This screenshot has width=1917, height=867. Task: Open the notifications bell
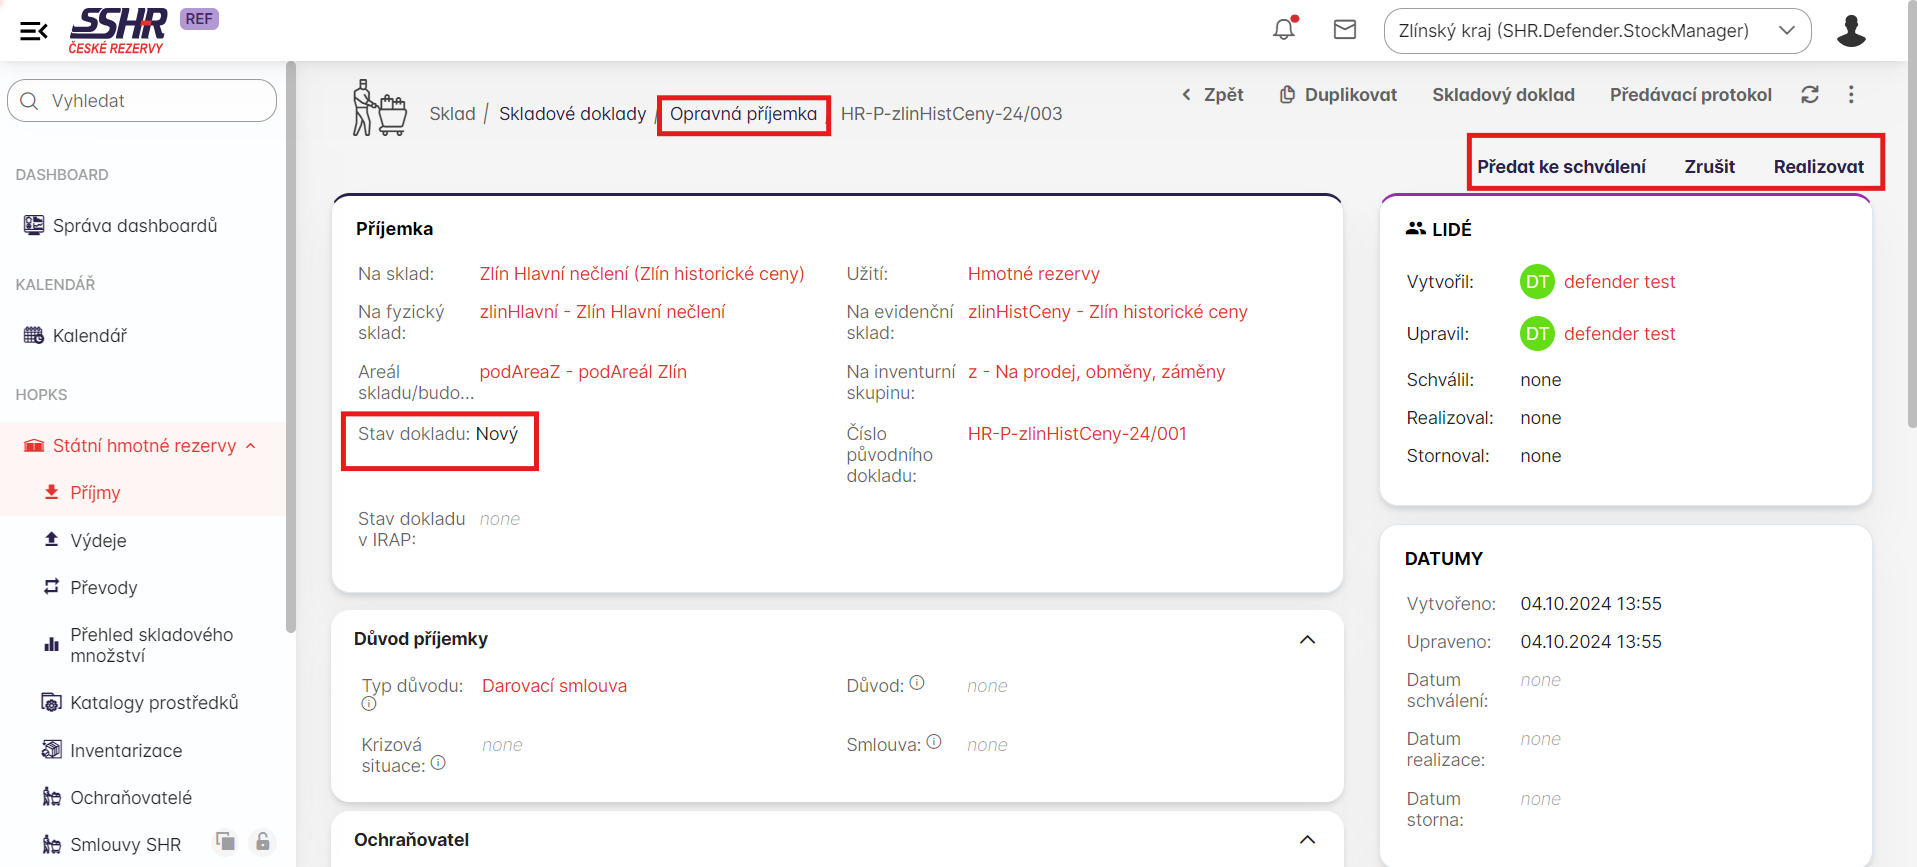pos(1284,30)
